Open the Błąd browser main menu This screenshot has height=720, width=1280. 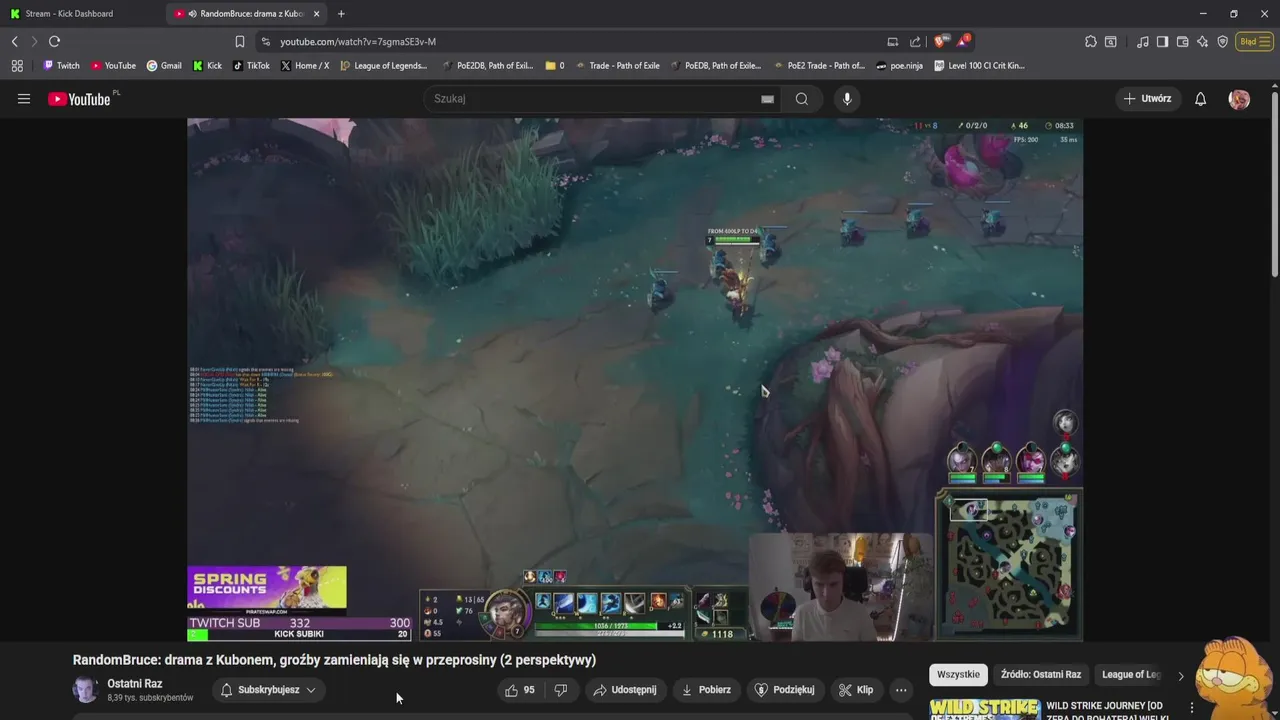1252,41
